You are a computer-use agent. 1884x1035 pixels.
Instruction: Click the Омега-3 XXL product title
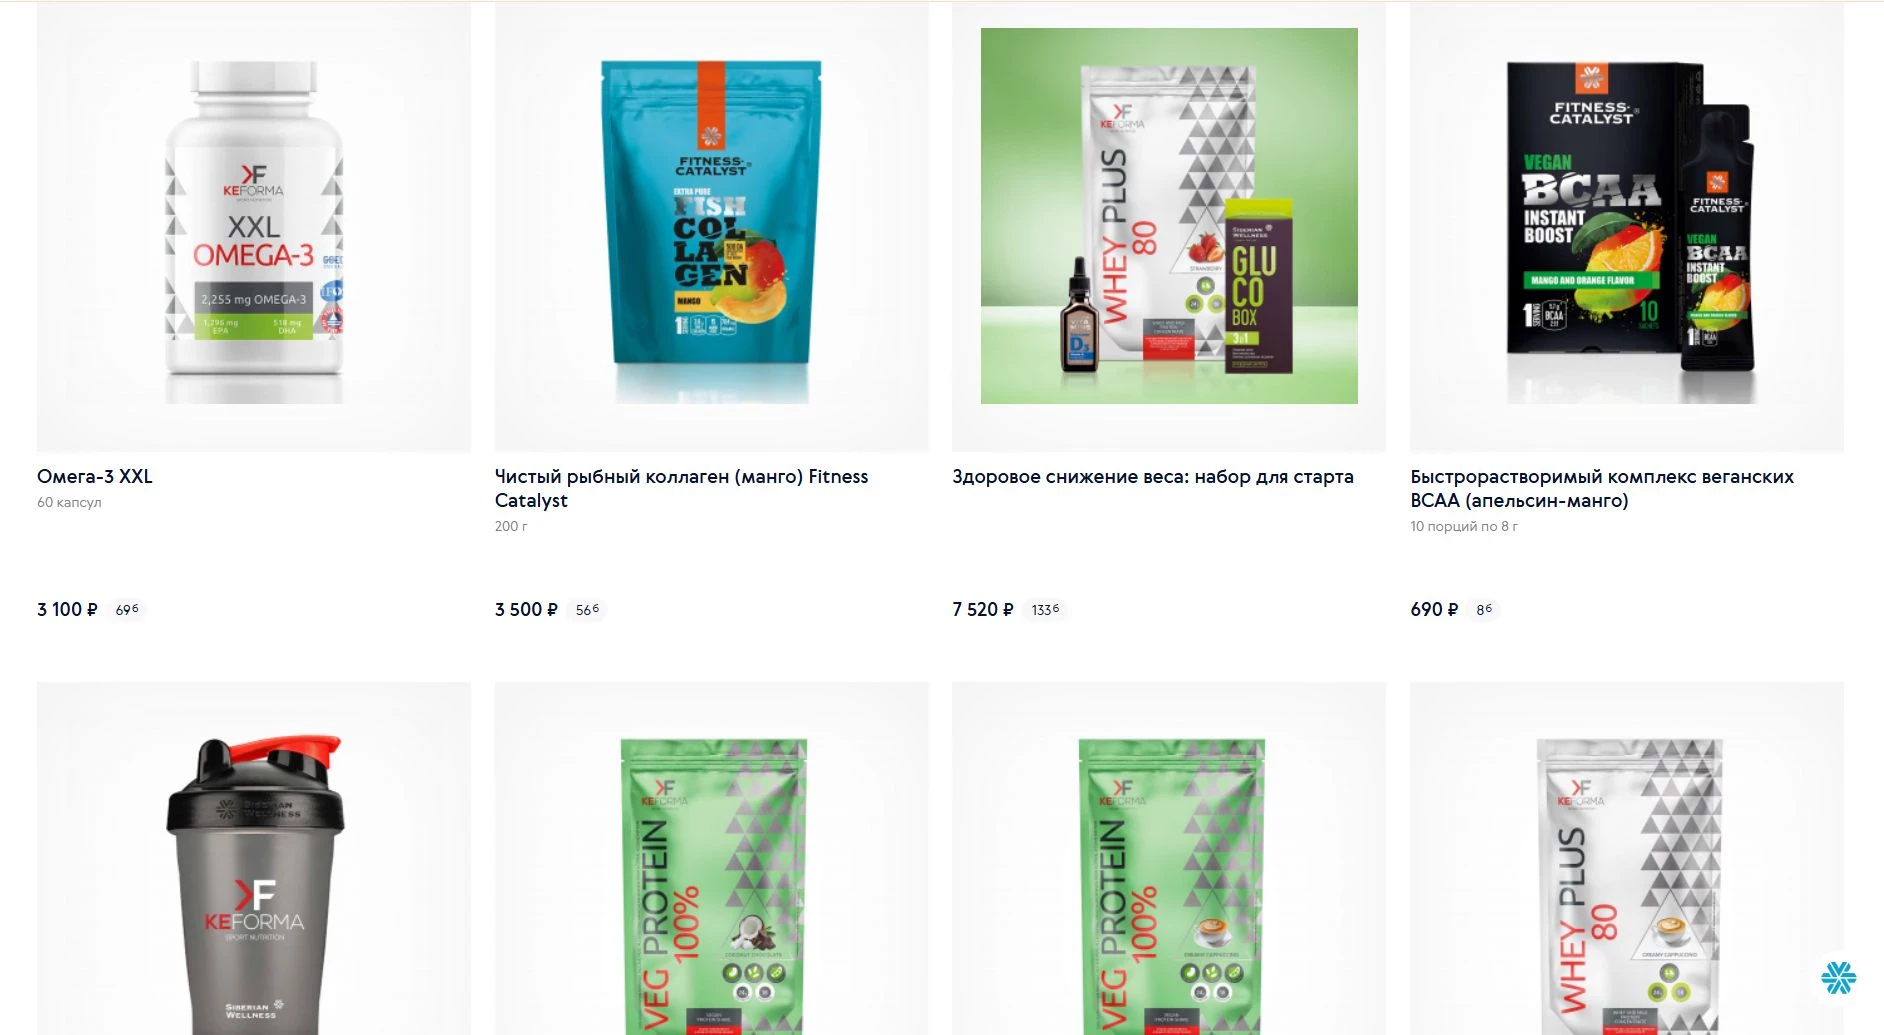click(95, 477)
